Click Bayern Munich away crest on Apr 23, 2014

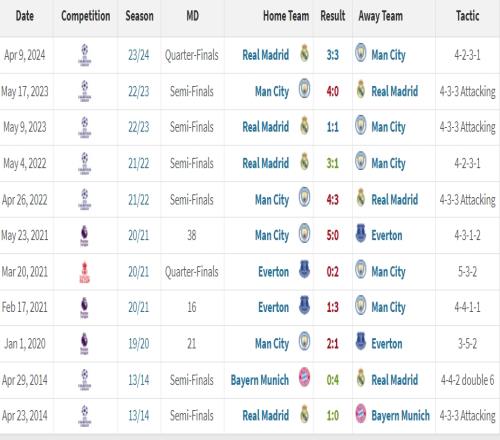pos(361,413)
